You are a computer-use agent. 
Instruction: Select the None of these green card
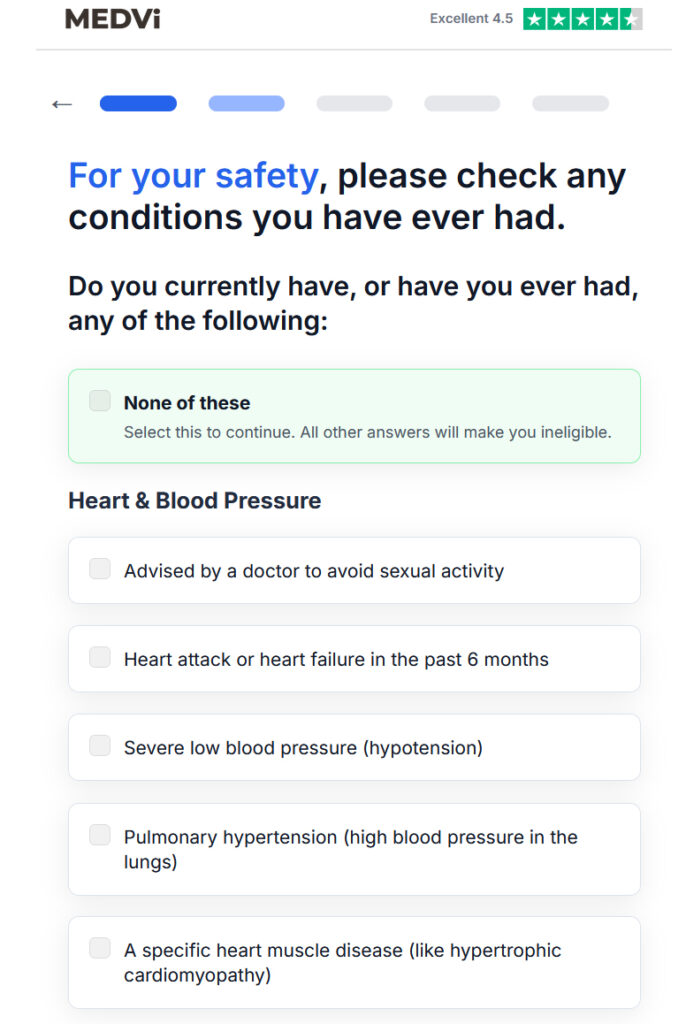click(354, 416)
